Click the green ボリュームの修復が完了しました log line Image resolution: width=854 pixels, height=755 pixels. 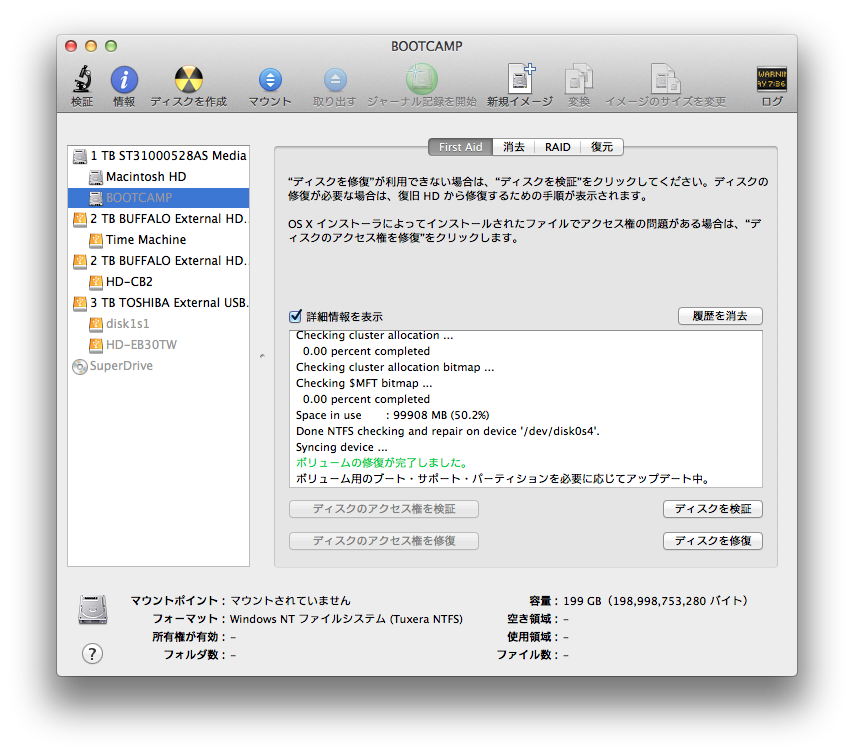pyautogui.click(x=382, y=463)
